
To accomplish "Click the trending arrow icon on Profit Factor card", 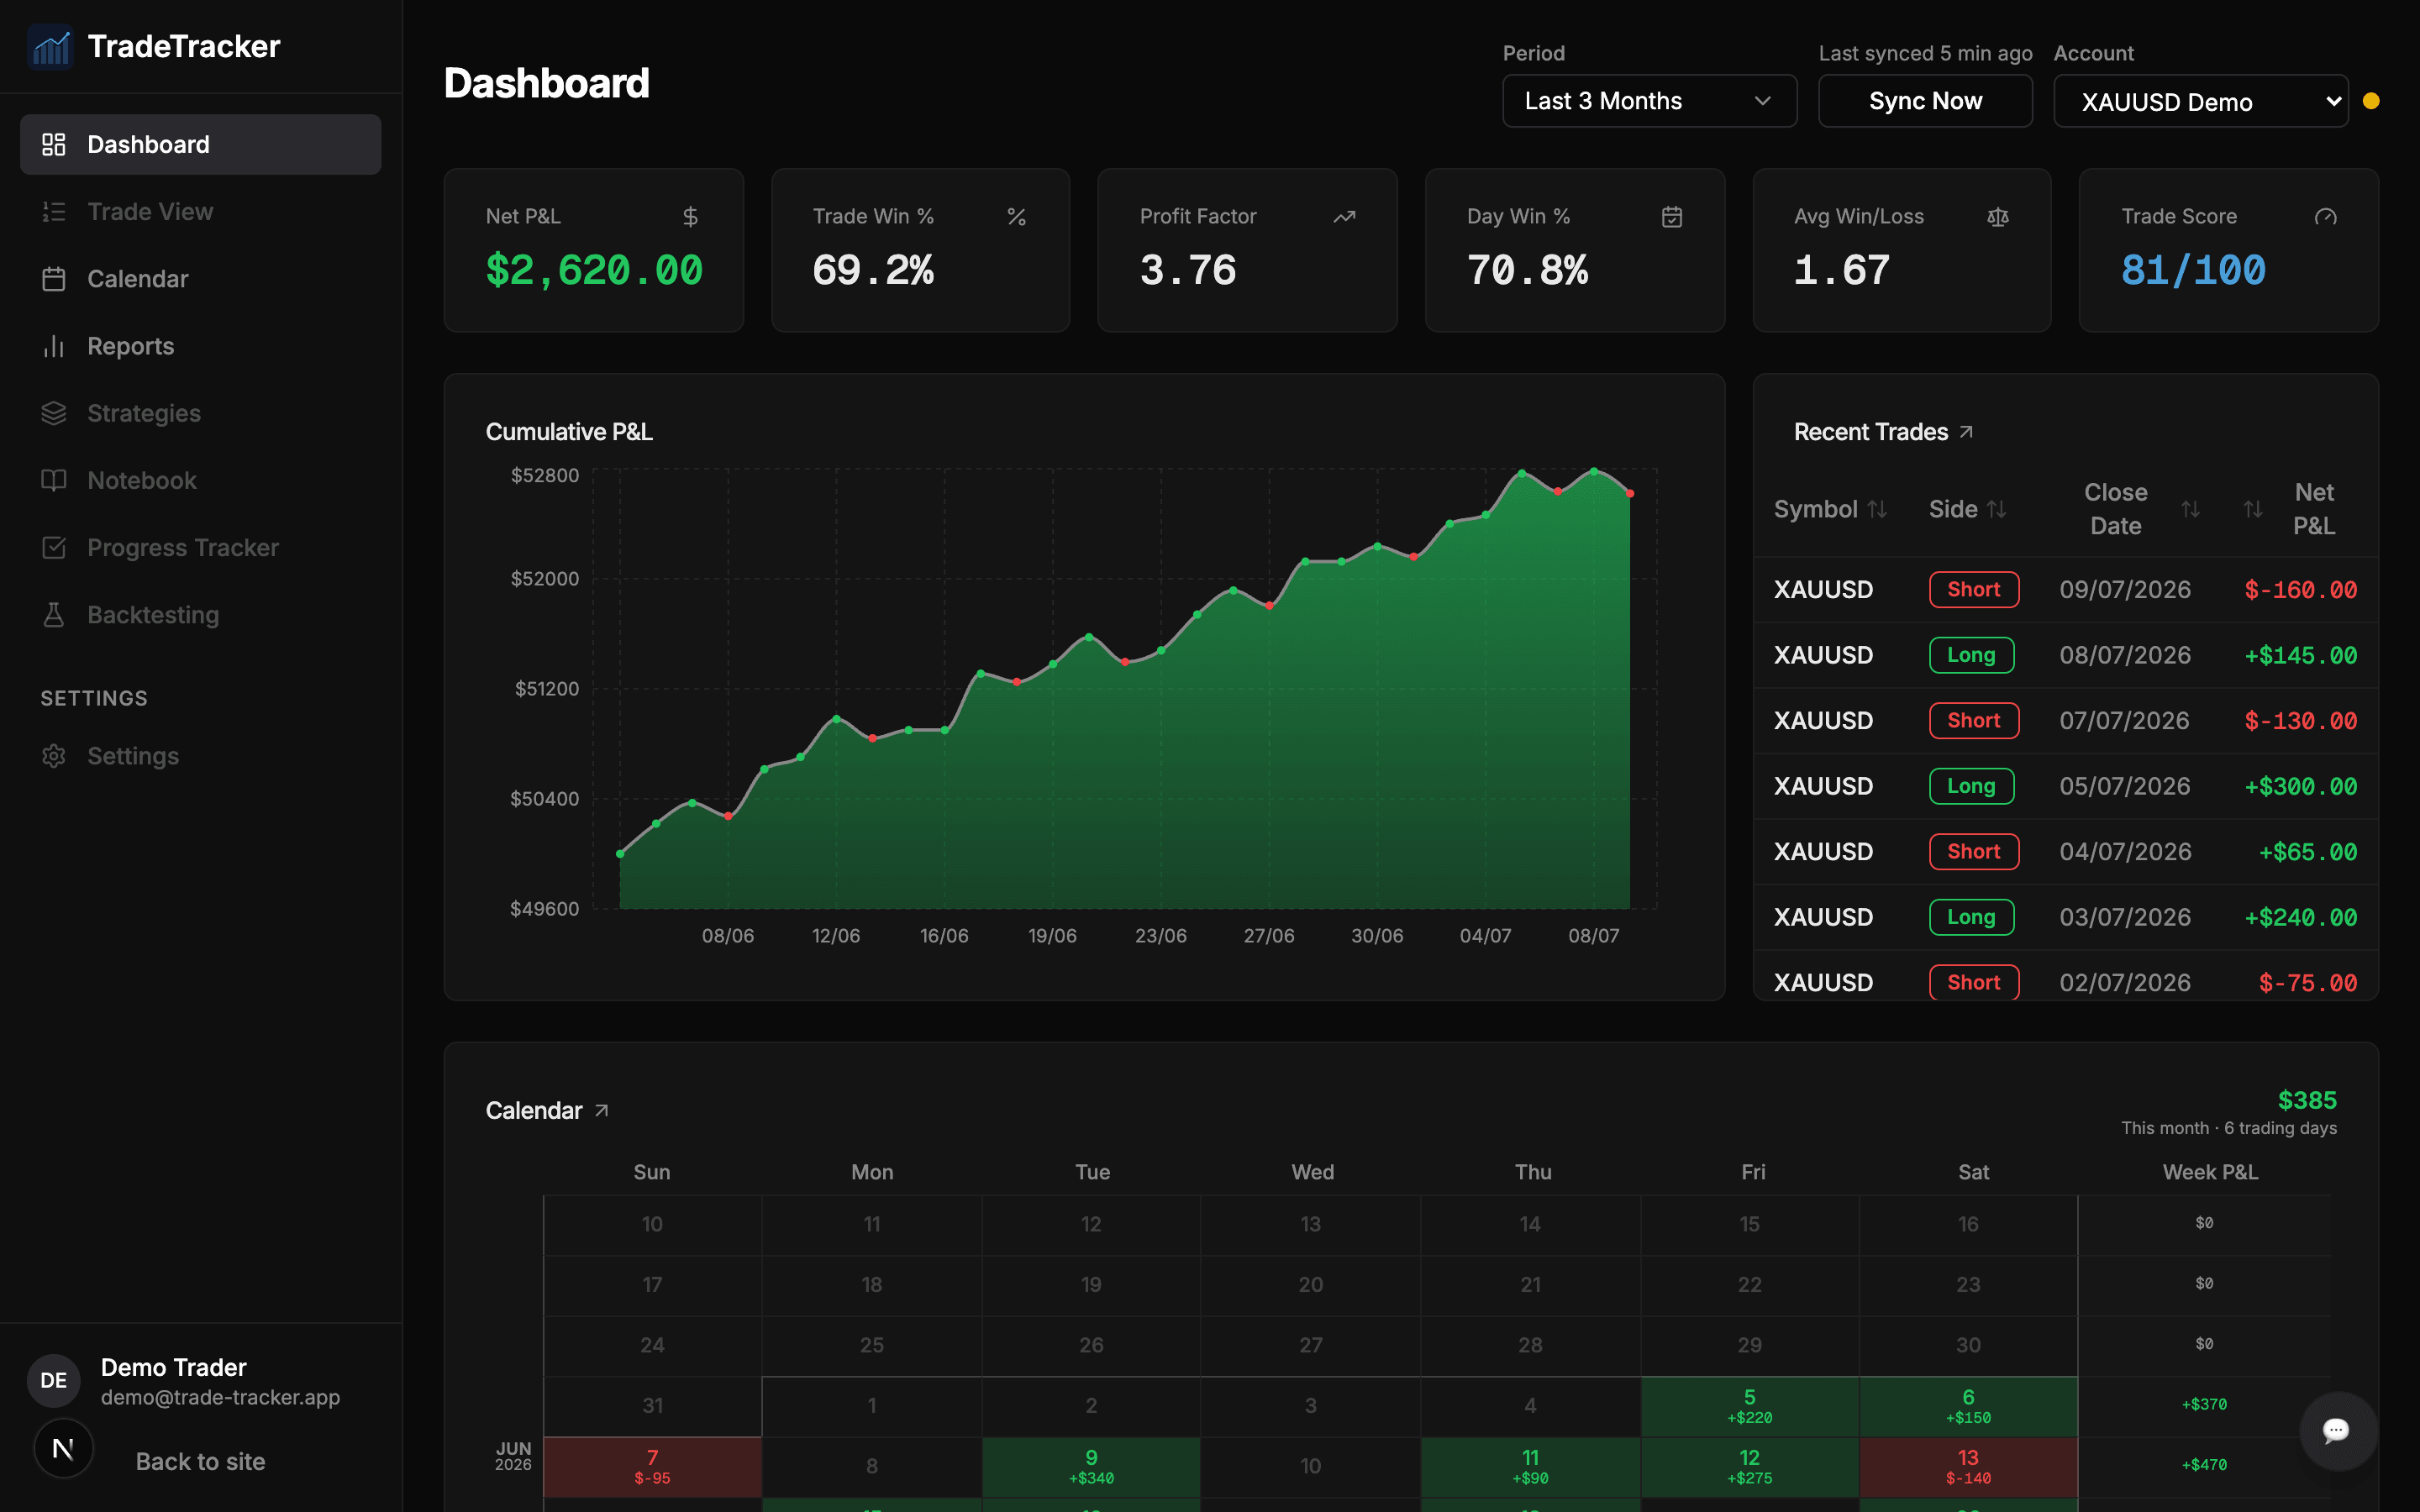I will pyautogui.click(x=1344, y=216).
